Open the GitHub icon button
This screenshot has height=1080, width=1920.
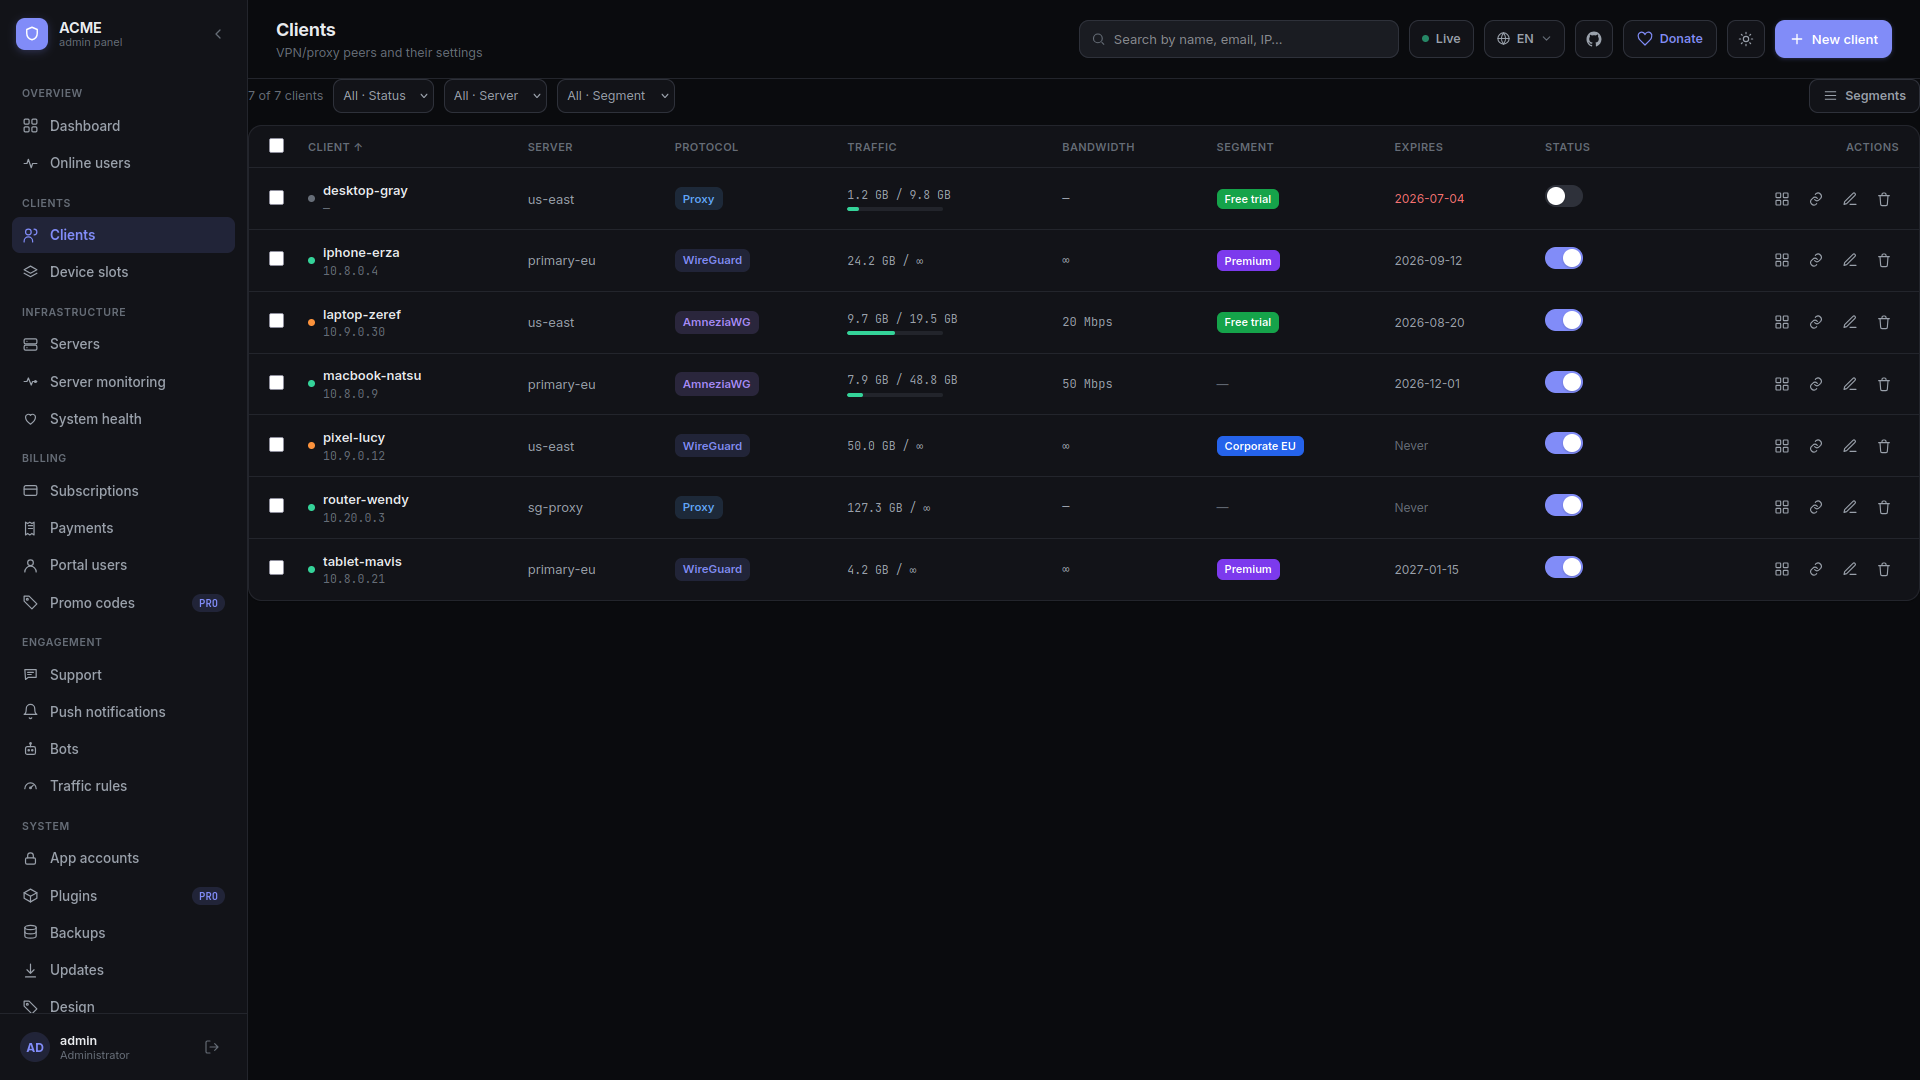click(1594, 39)
